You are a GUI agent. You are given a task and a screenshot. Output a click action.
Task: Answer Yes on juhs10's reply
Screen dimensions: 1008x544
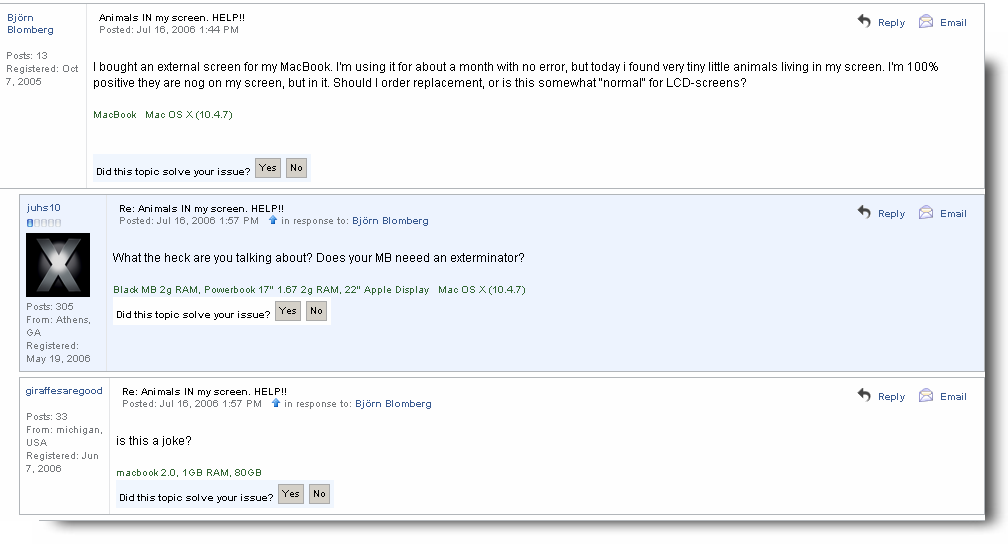[287, 311]
